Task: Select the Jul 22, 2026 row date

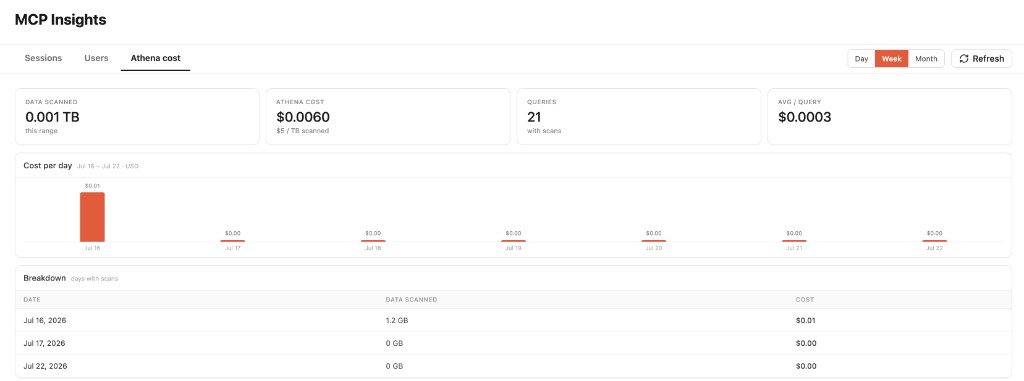Action: [x=45, y=366]
